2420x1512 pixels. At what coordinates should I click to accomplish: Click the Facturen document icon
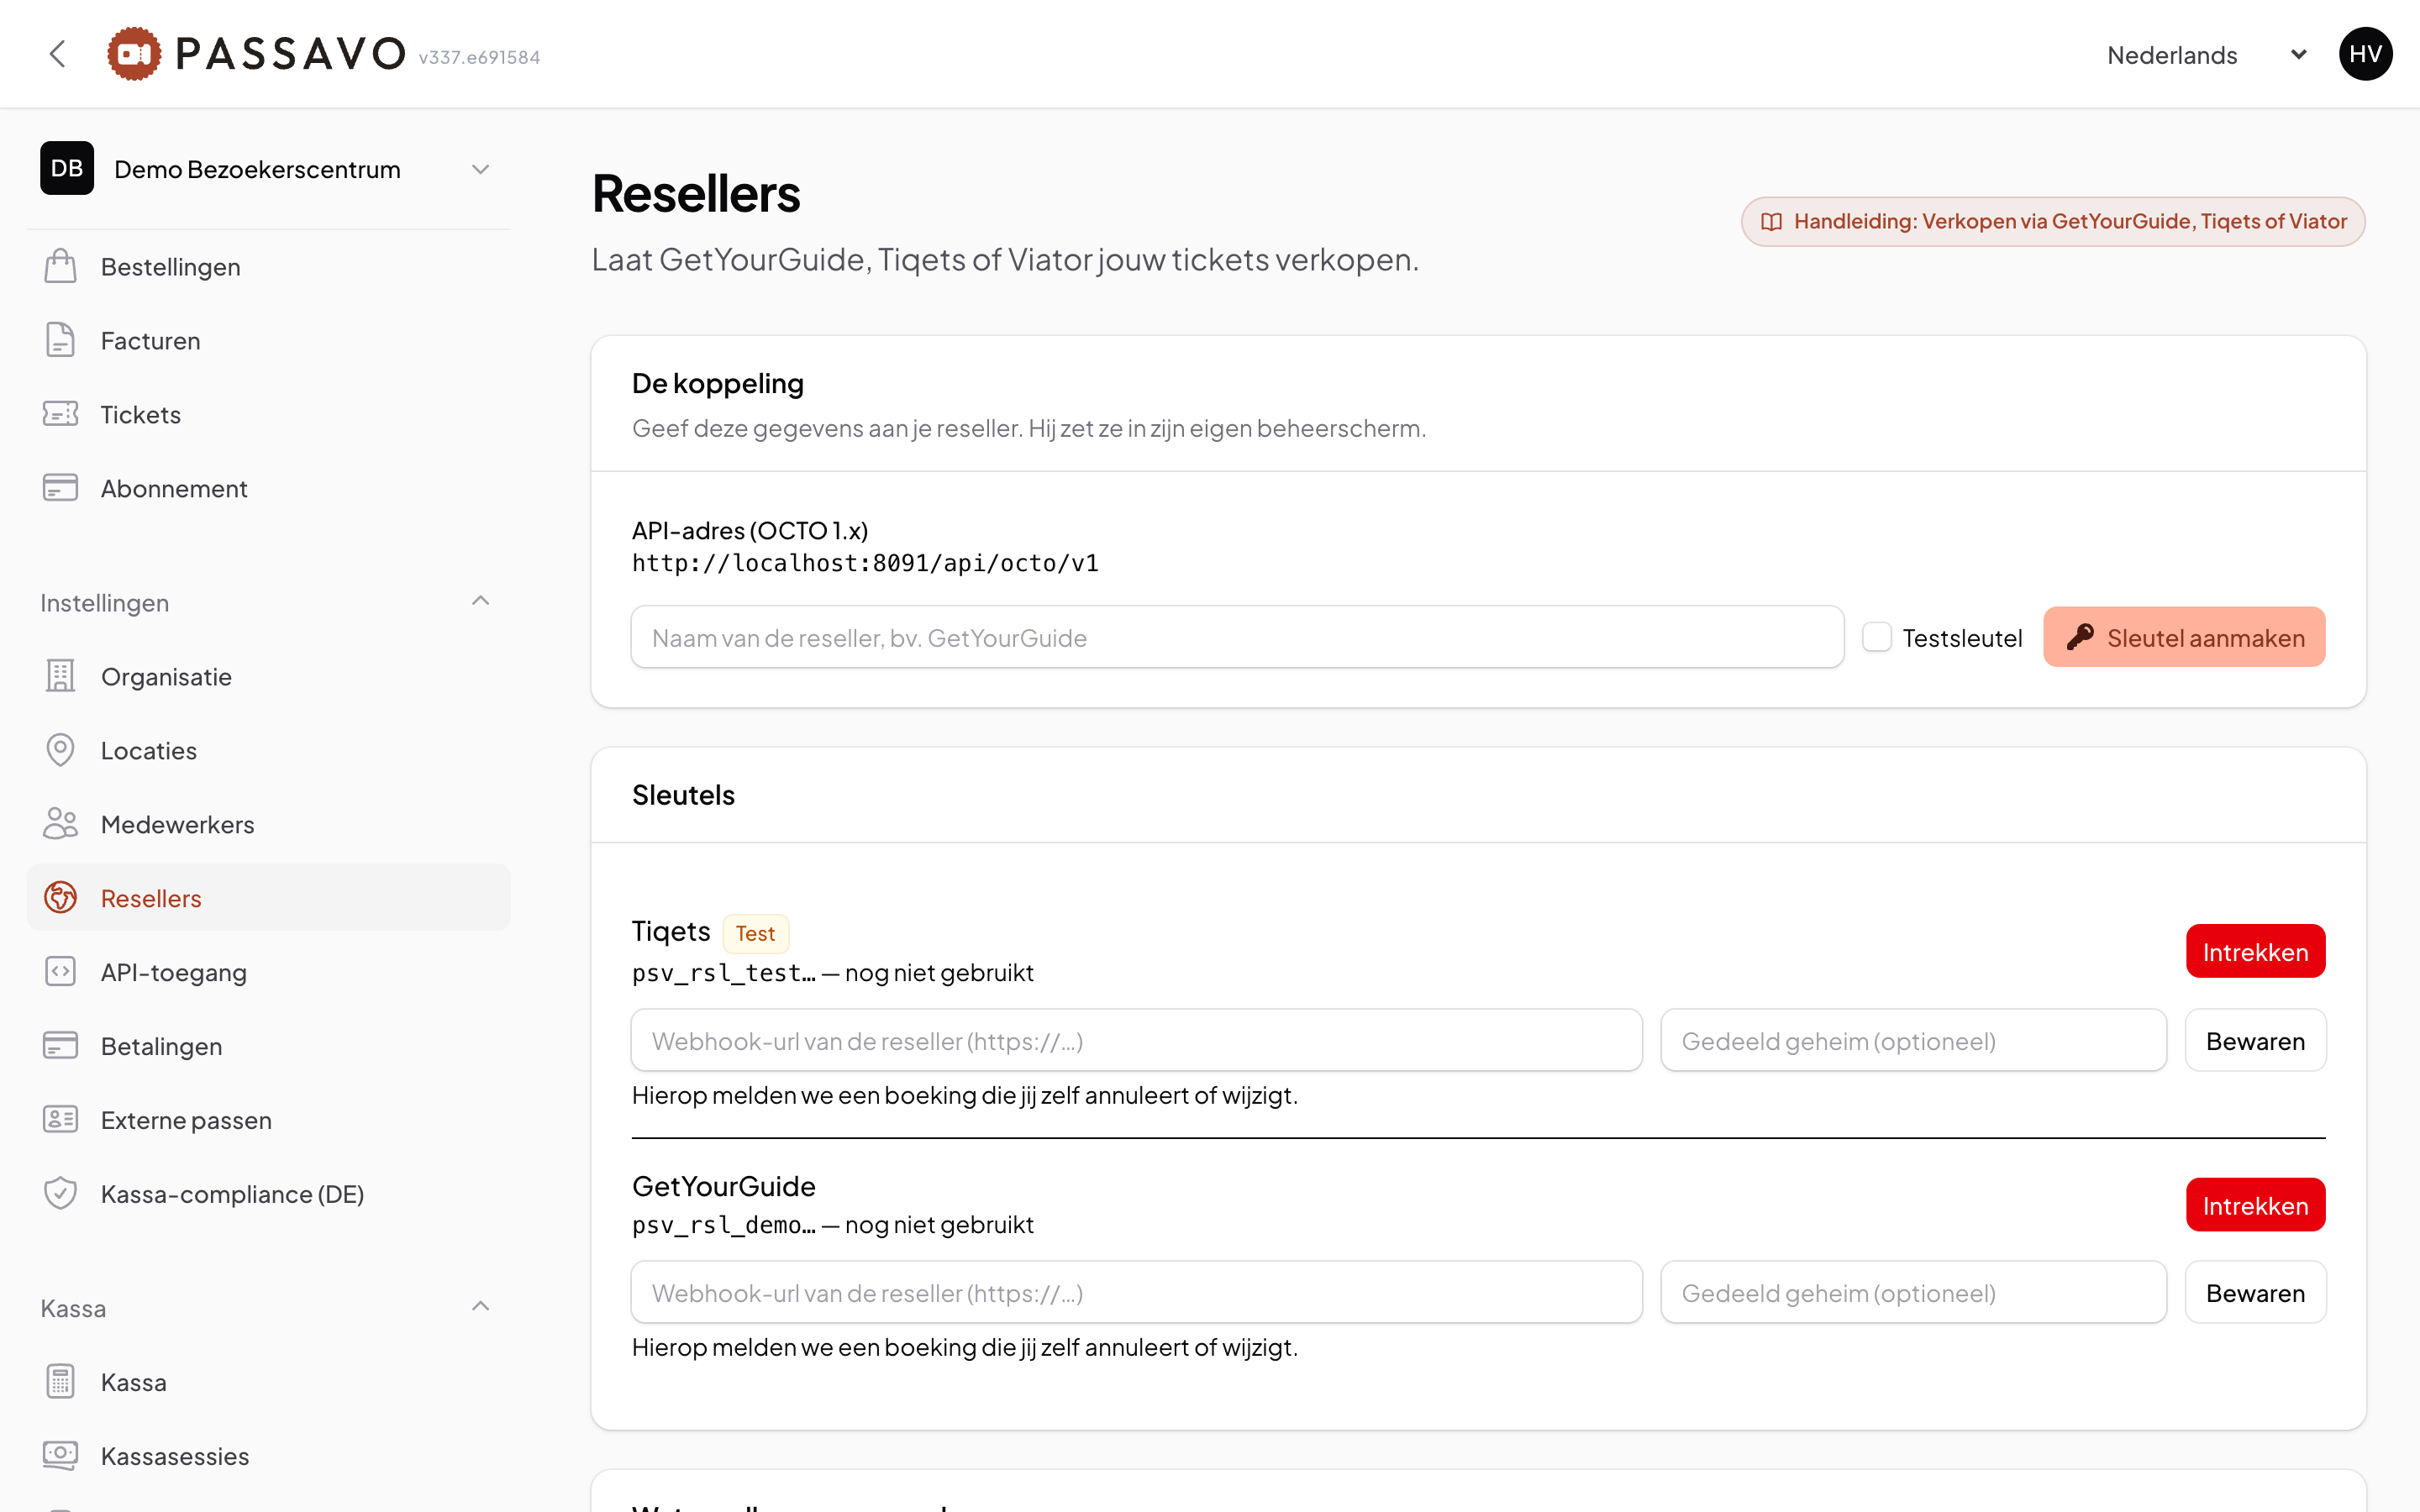[x=60, y=340]
